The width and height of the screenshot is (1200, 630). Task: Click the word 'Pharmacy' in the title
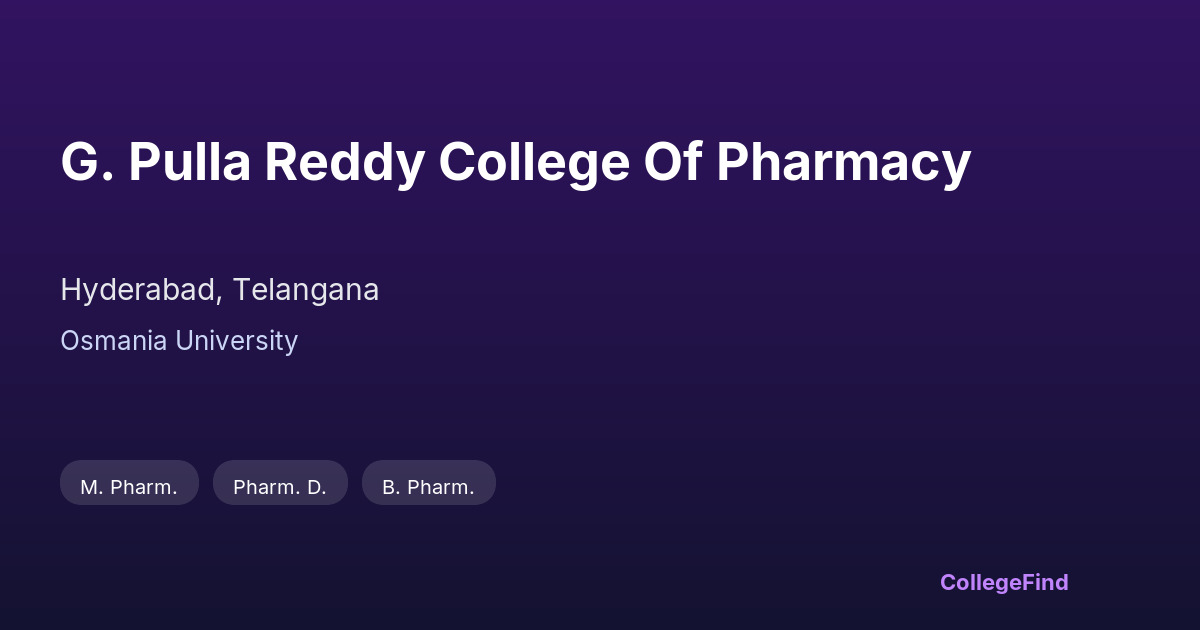point(843,162)
